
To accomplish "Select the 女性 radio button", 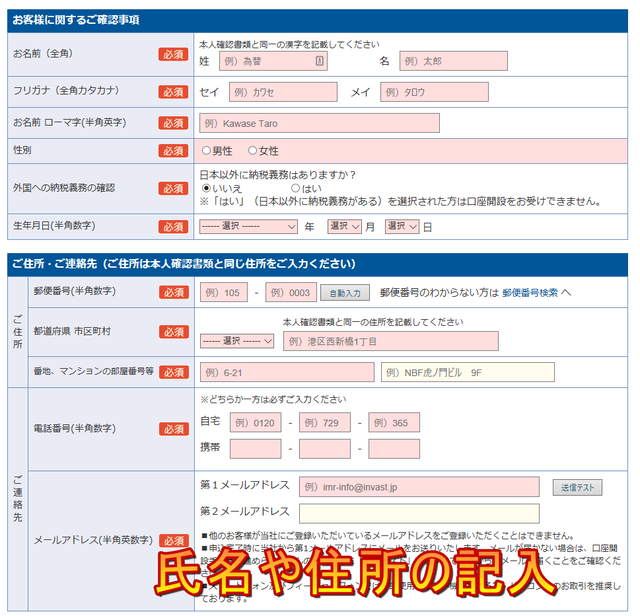I will (x=253, y=151).
